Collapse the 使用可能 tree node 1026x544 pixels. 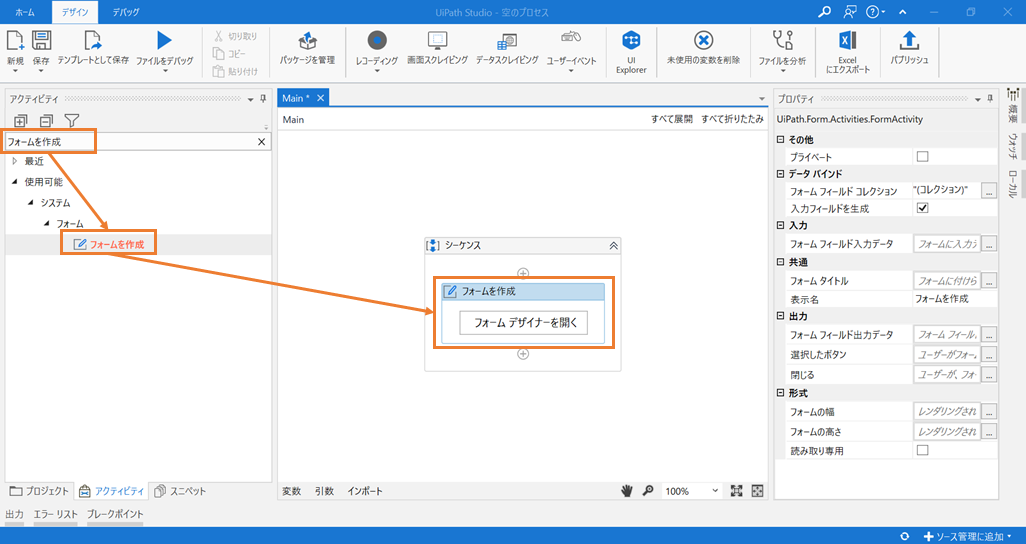[x=15, y=182]
